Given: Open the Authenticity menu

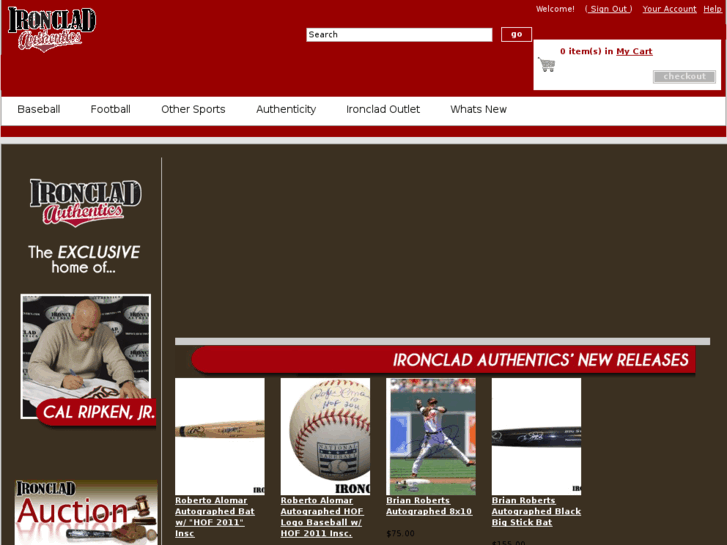Looking at the screenshot, I should (x=286, y=109).
